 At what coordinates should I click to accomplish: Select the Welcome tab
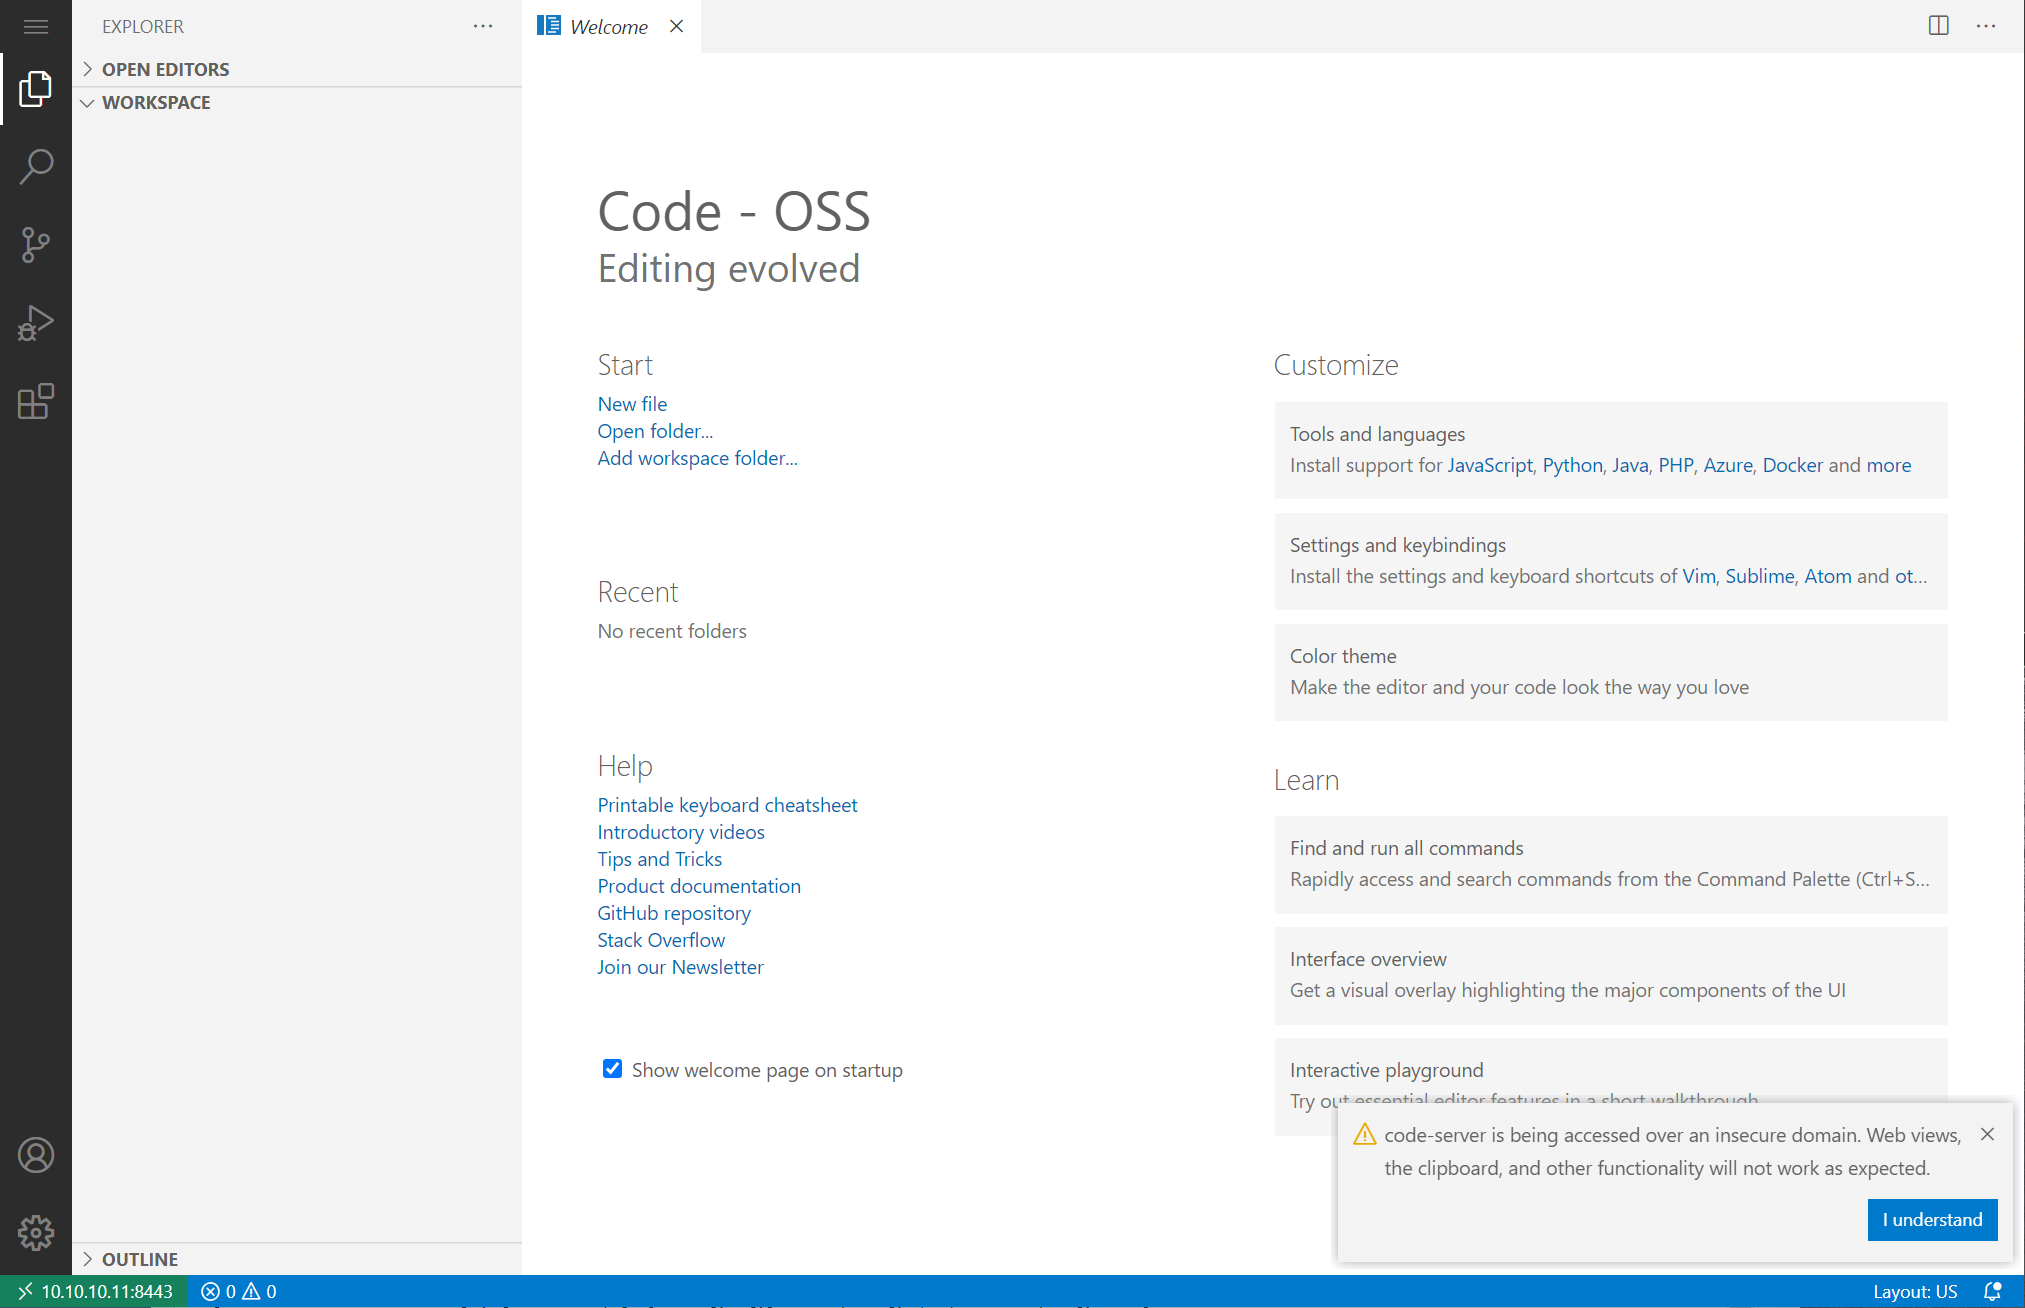point(608,27)
